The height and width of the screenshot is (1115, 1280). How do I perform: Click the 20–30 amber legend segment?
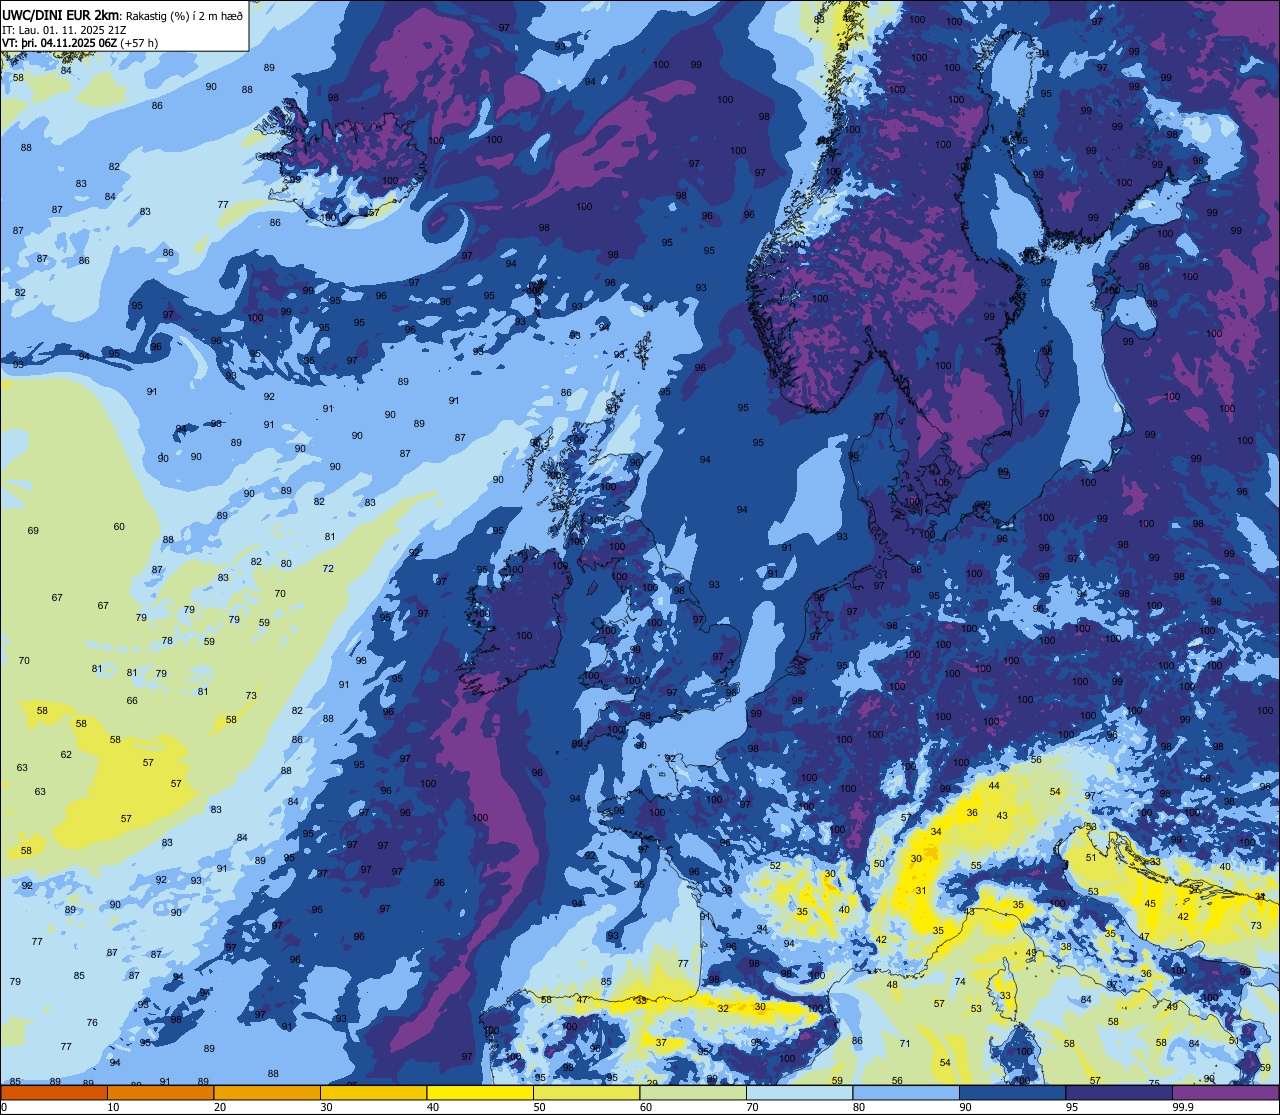(267, 1093)
